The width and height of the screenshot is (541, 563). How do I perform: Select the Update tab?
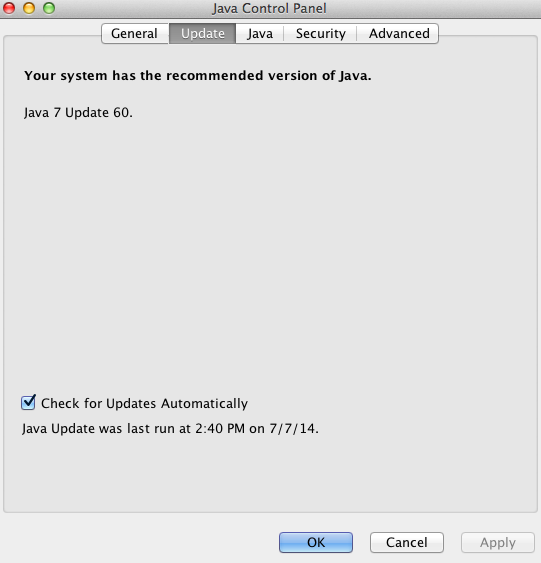pos(202,33)
